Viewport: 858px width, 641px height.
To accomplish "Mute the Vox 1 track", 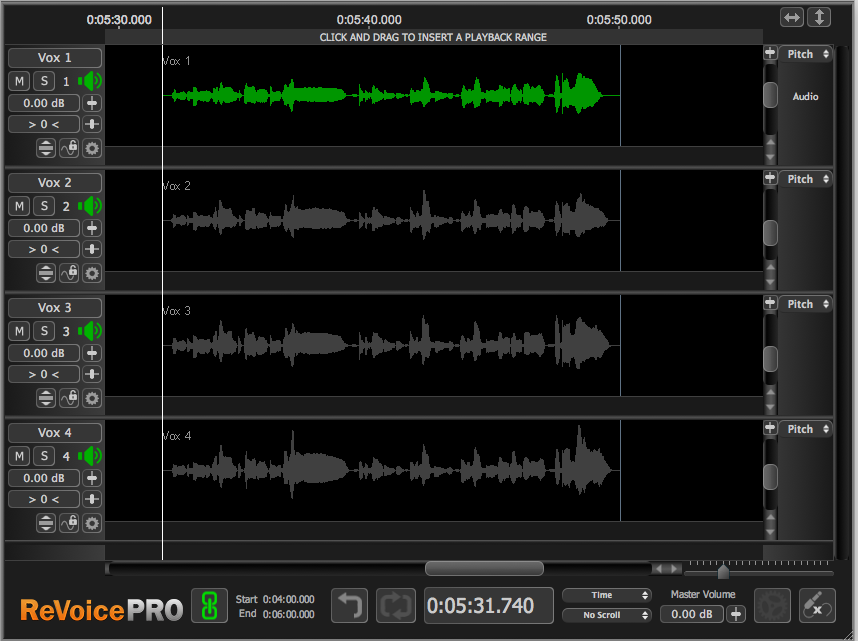I will tap(20, 81).
